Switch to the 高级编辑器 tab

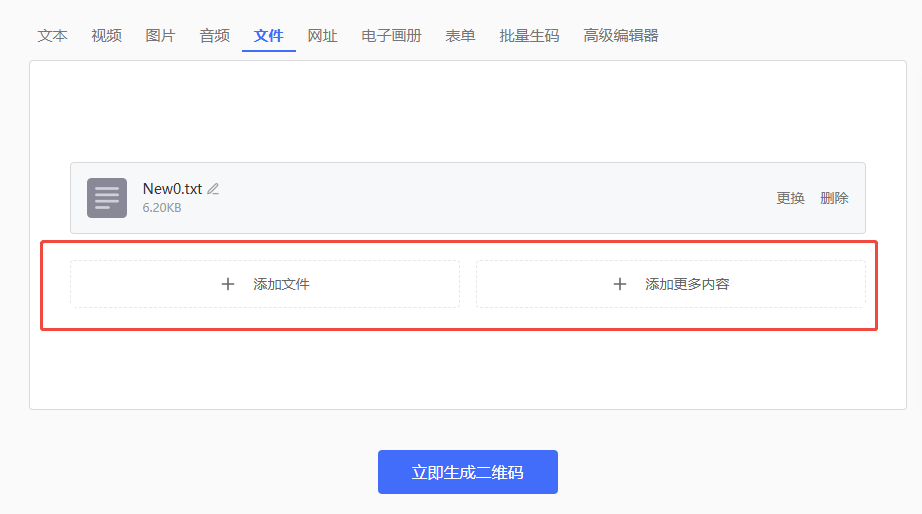620,36
